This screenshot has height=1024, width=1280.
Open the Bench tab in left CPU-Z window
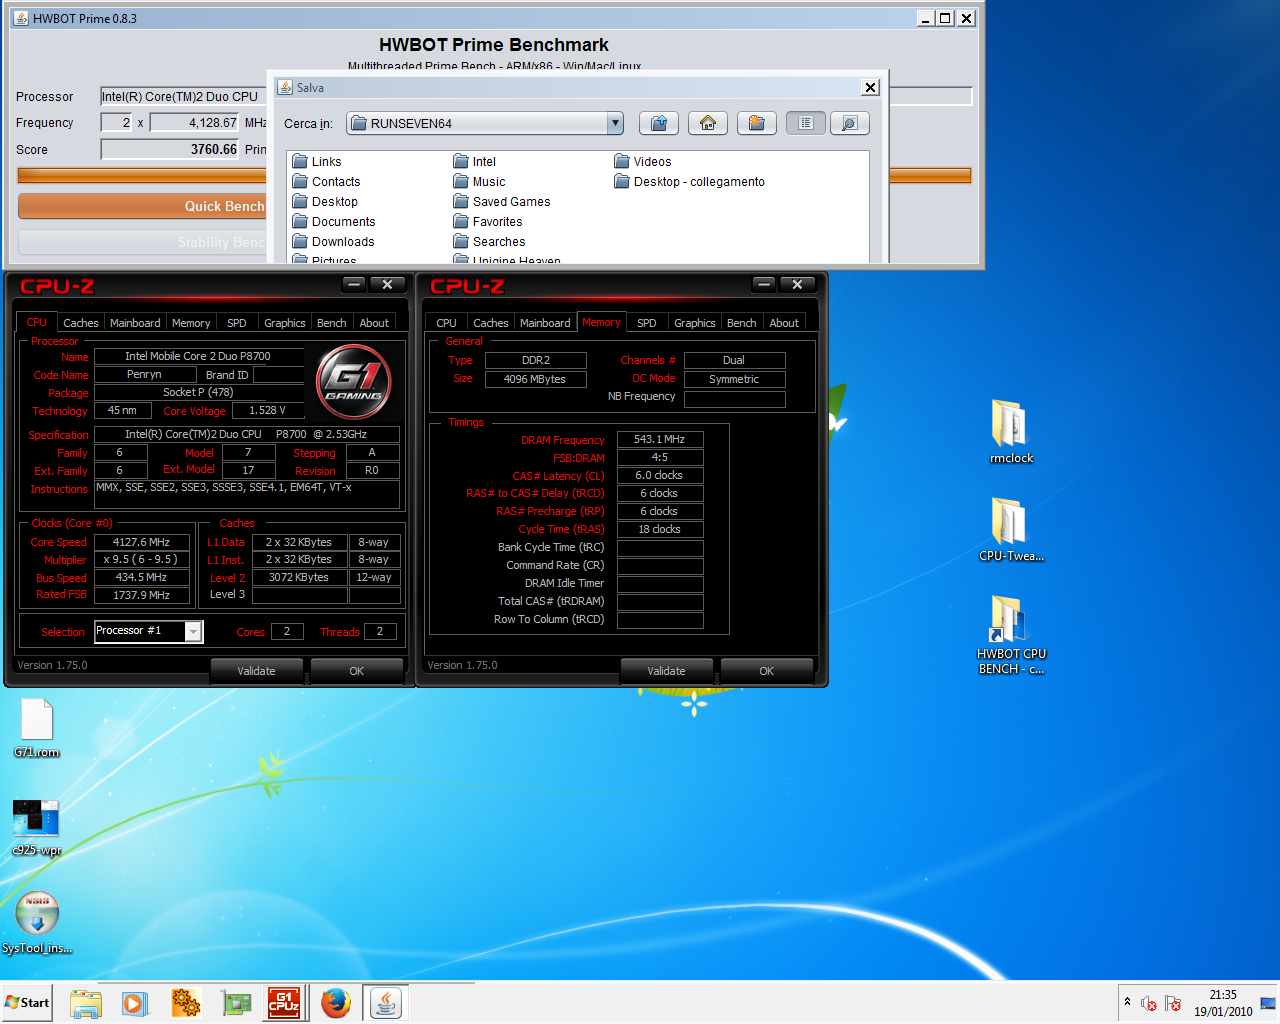point(332,323)
